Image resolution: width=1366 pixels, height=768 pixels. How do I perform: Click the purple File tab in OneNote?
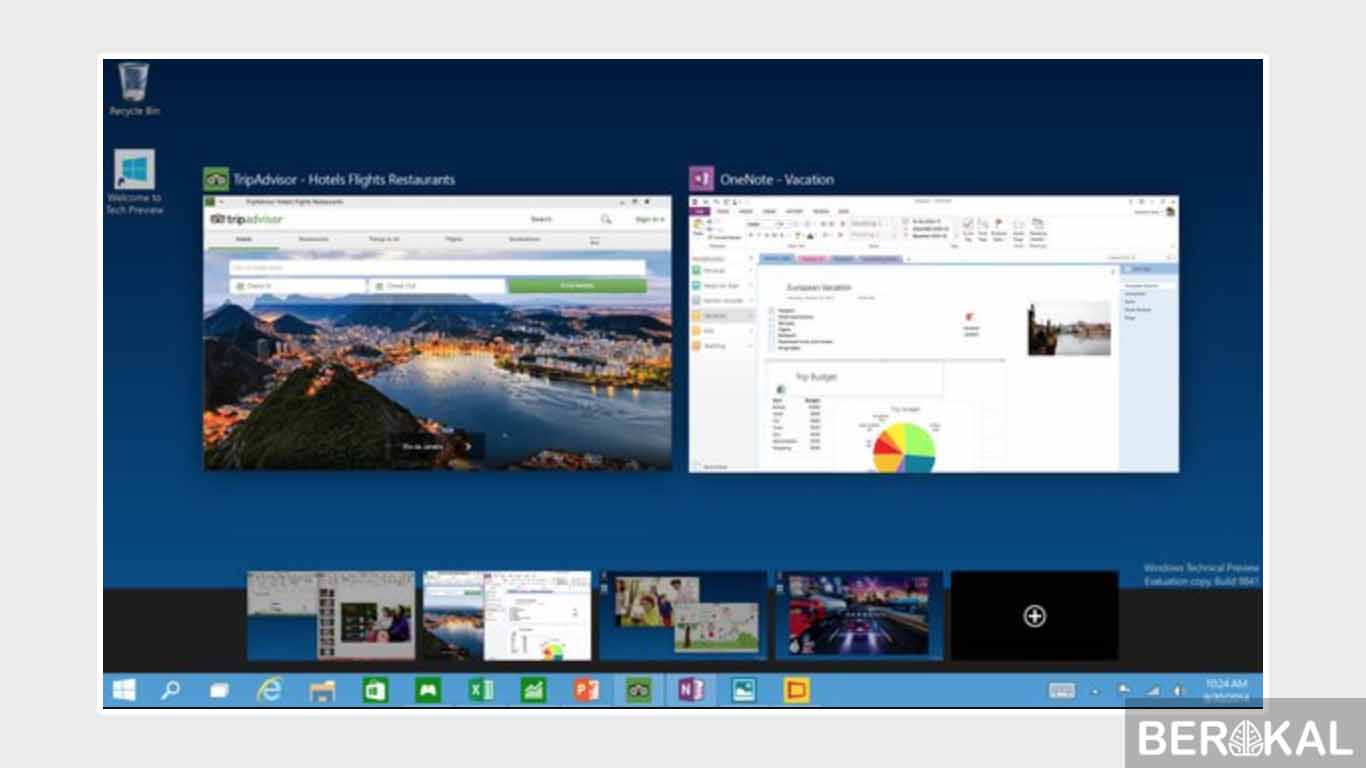[x=700, y=211]
